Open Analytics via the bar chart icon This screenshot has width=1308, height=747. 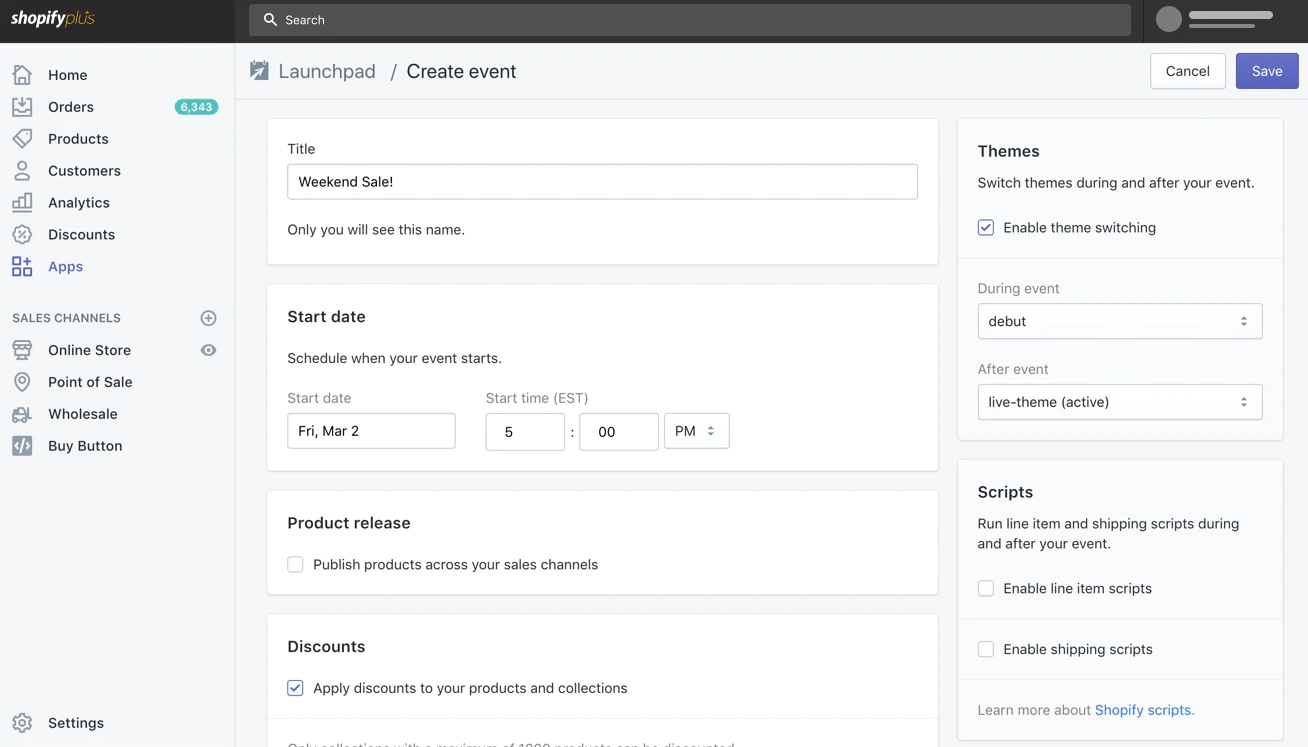[23, 202]
